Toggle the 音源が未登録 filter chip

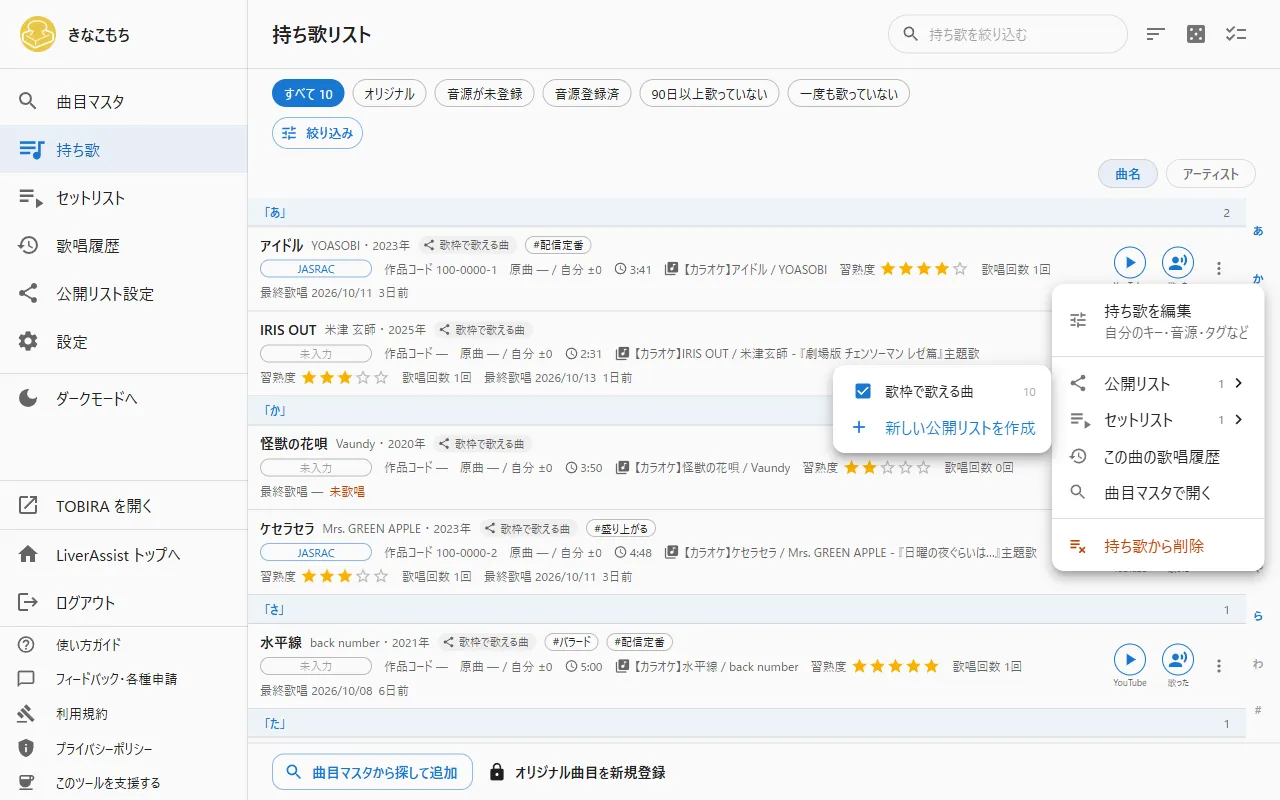(x=485, y=94)
